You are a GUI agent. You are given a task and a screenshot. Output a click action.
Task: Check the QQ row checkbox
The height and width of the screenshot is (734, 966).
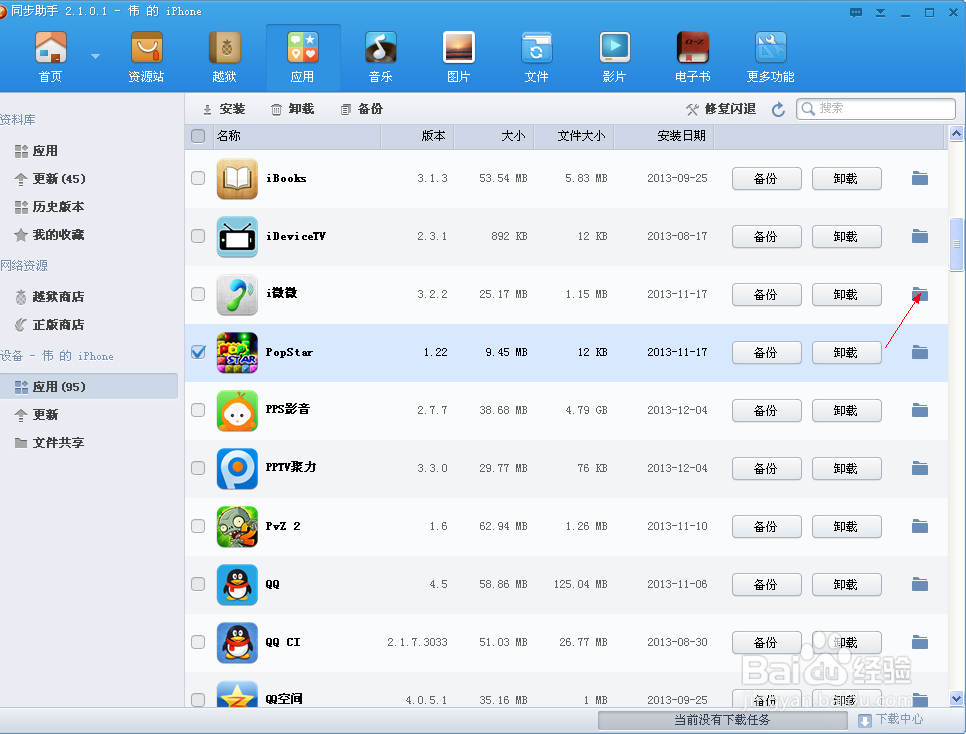[198, 584]
